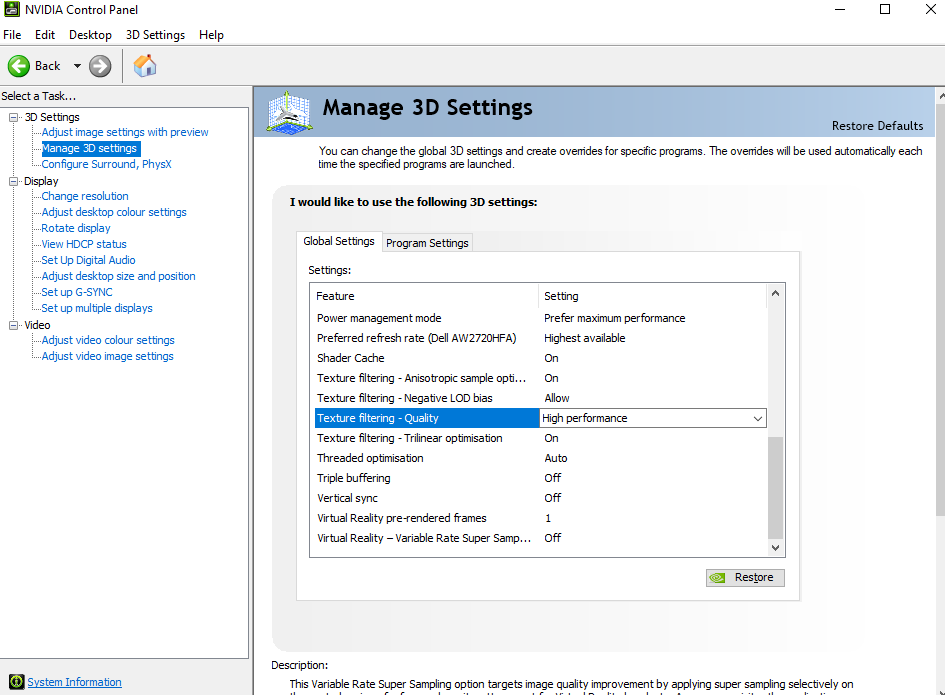Select Adjust desktop colour settings
945x695 pixels.
[112, 211]
